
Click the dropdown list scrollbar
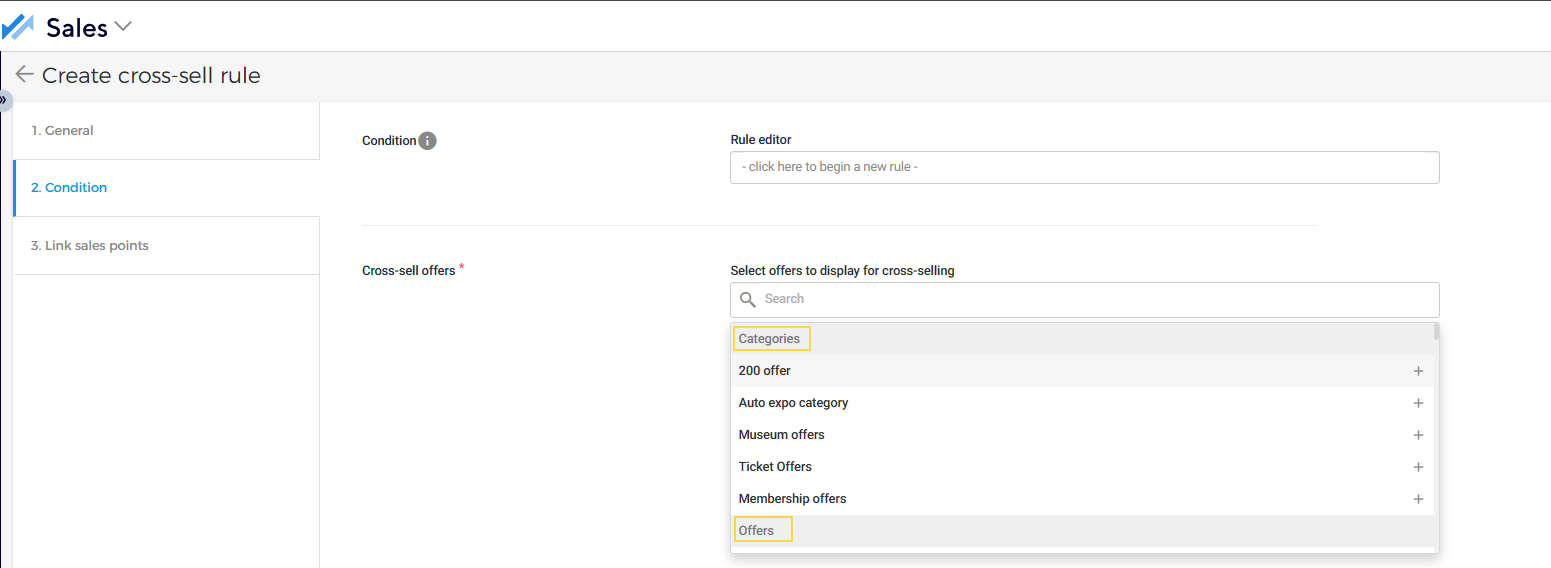(1436, 333)
